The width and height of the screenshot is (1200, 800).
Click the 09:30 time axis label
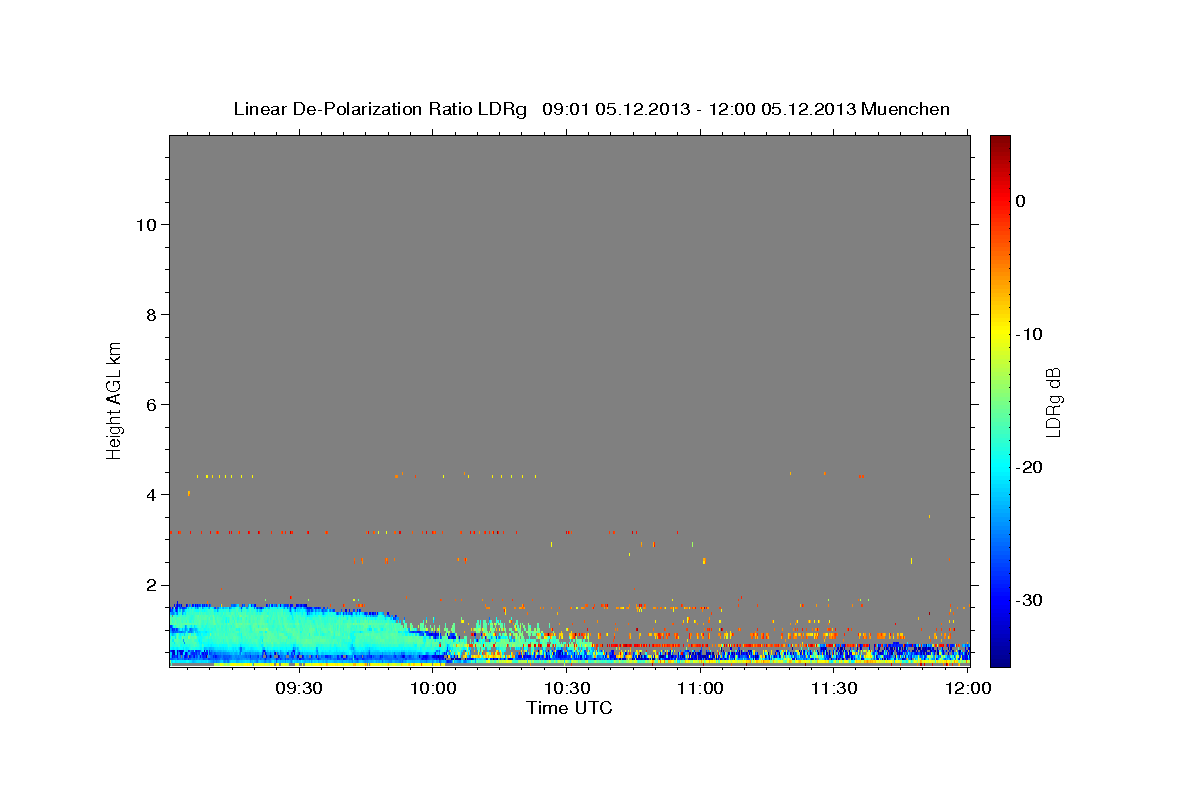click(x=298, y=688)
